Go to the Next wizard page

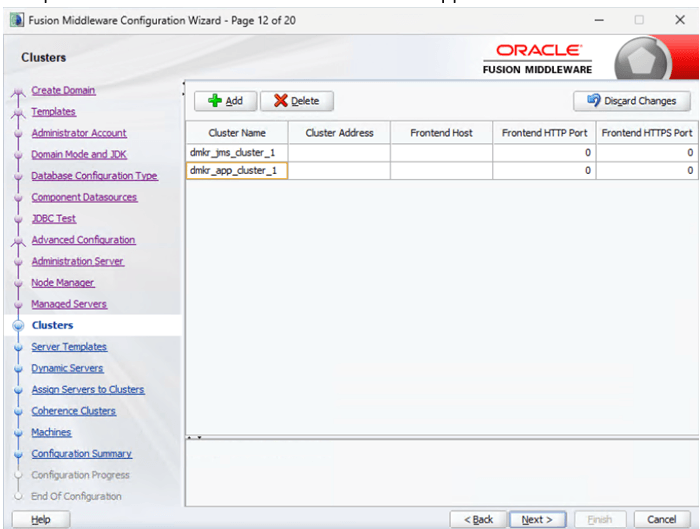click(x=537, y=520)
